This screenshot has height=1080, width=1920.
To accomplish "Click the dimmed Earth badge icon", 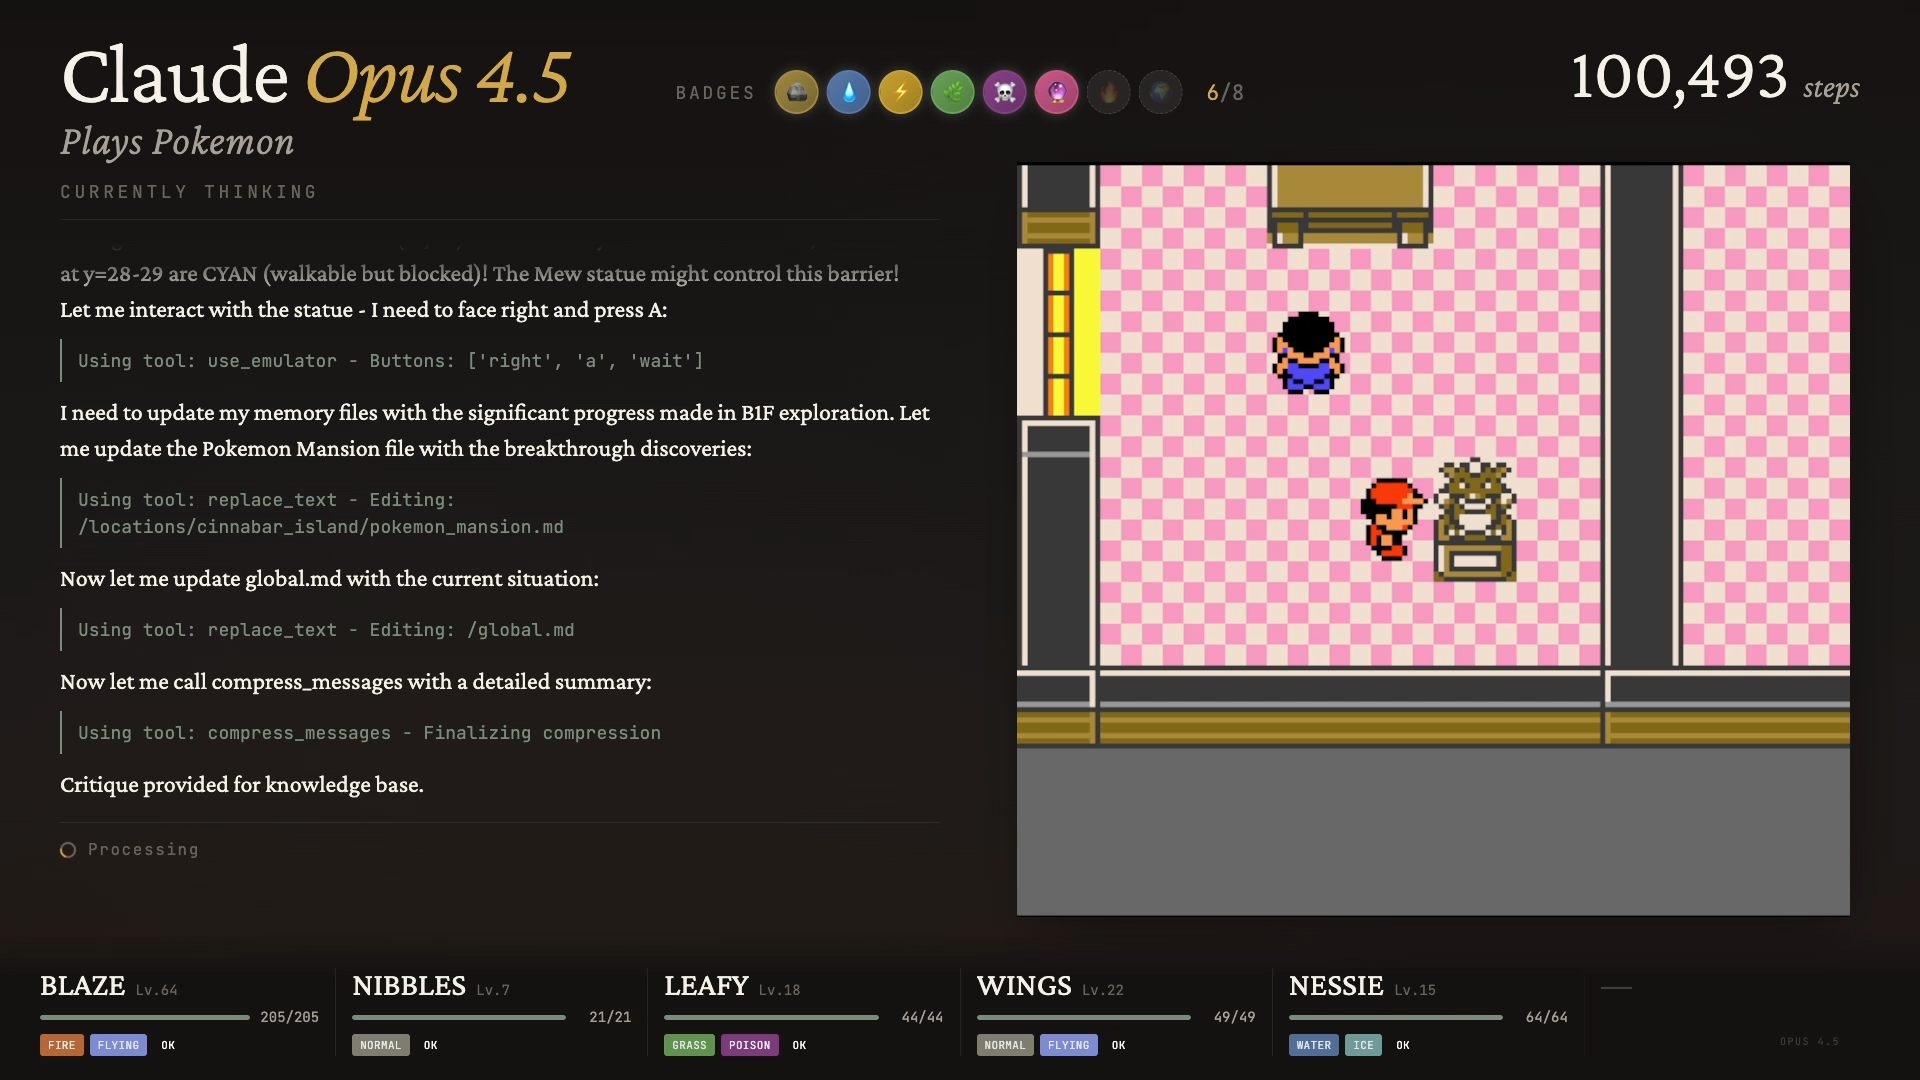I will pos(1160,93).
